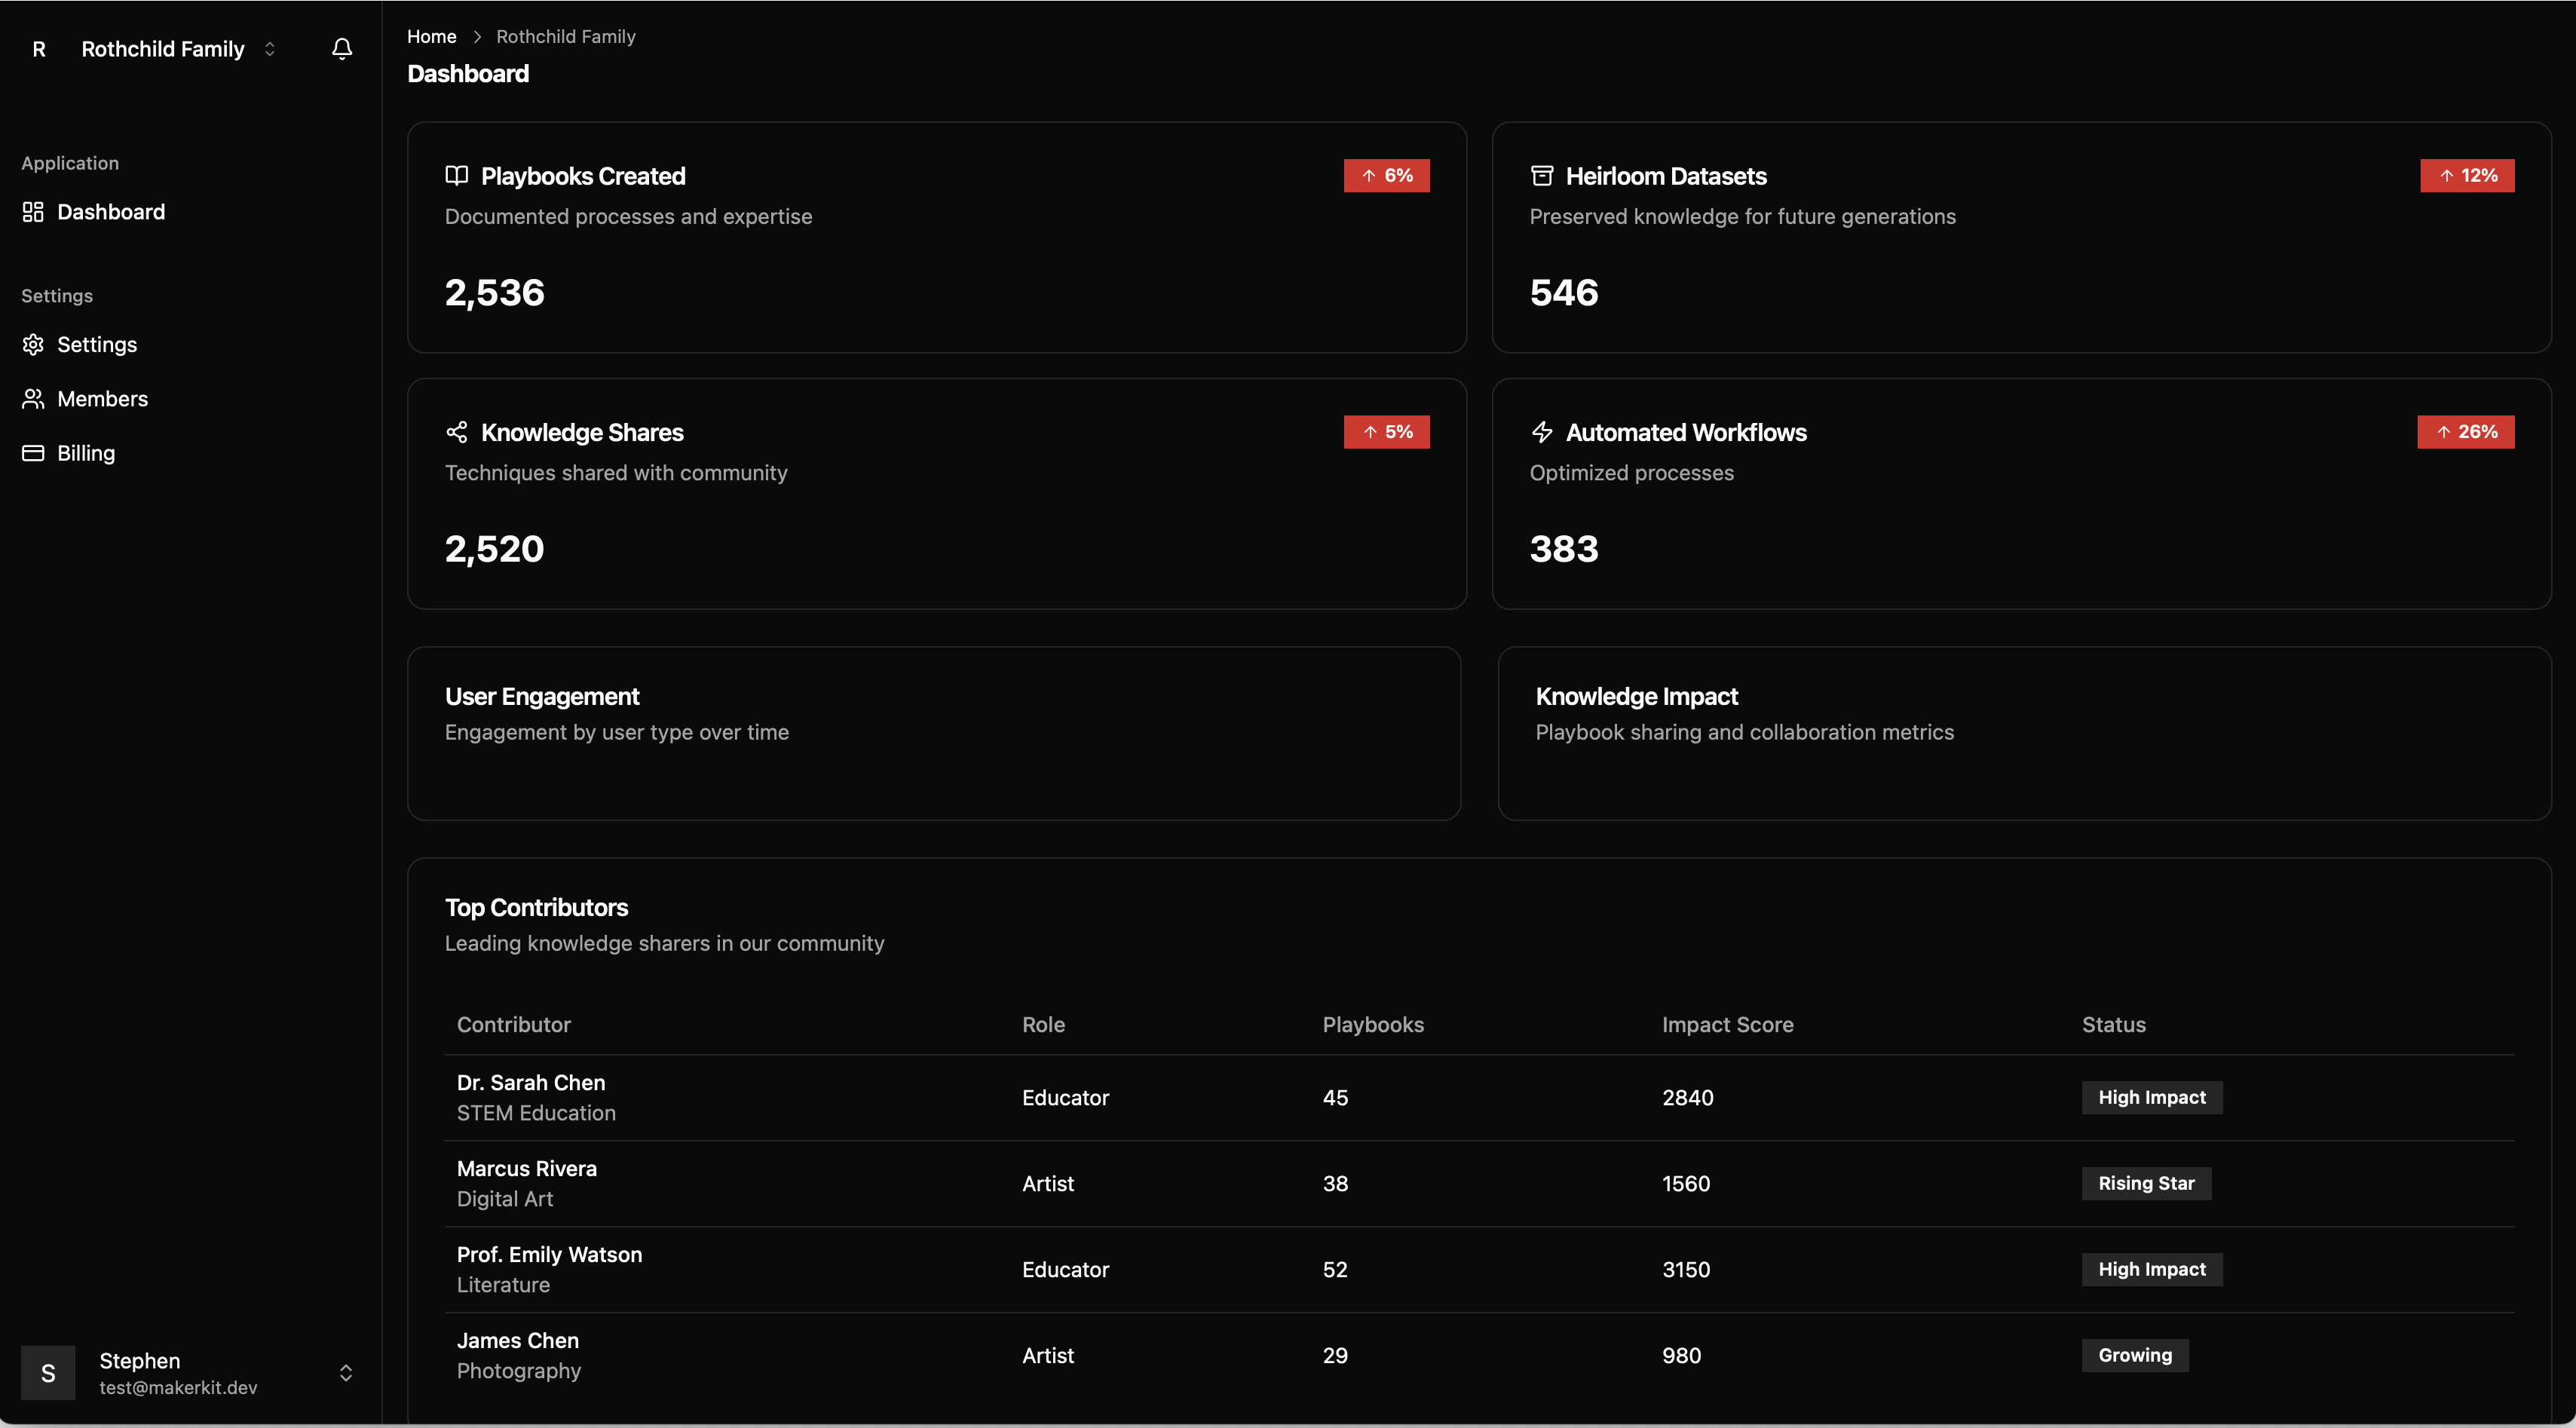Click the Impact Score column header
The height and width of the screenshot is (1428, 2576).
click(1727, 1025)
